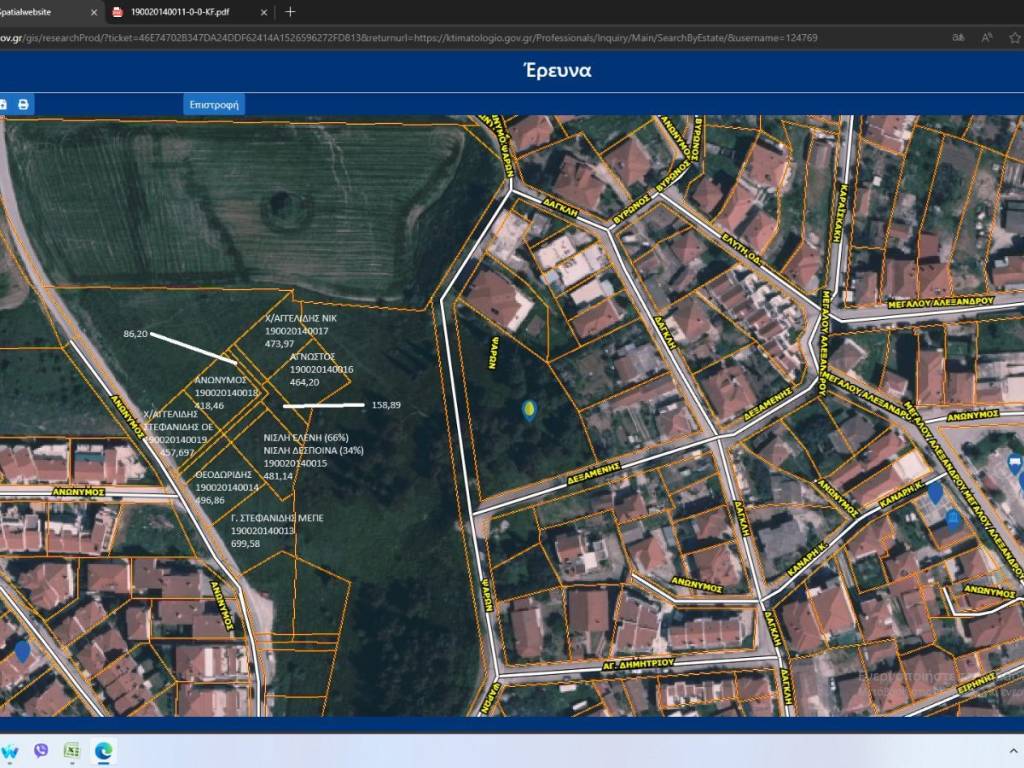Click the save icon left of print
This screenshot has width=1024, height=768.
(x=3, y=105)
